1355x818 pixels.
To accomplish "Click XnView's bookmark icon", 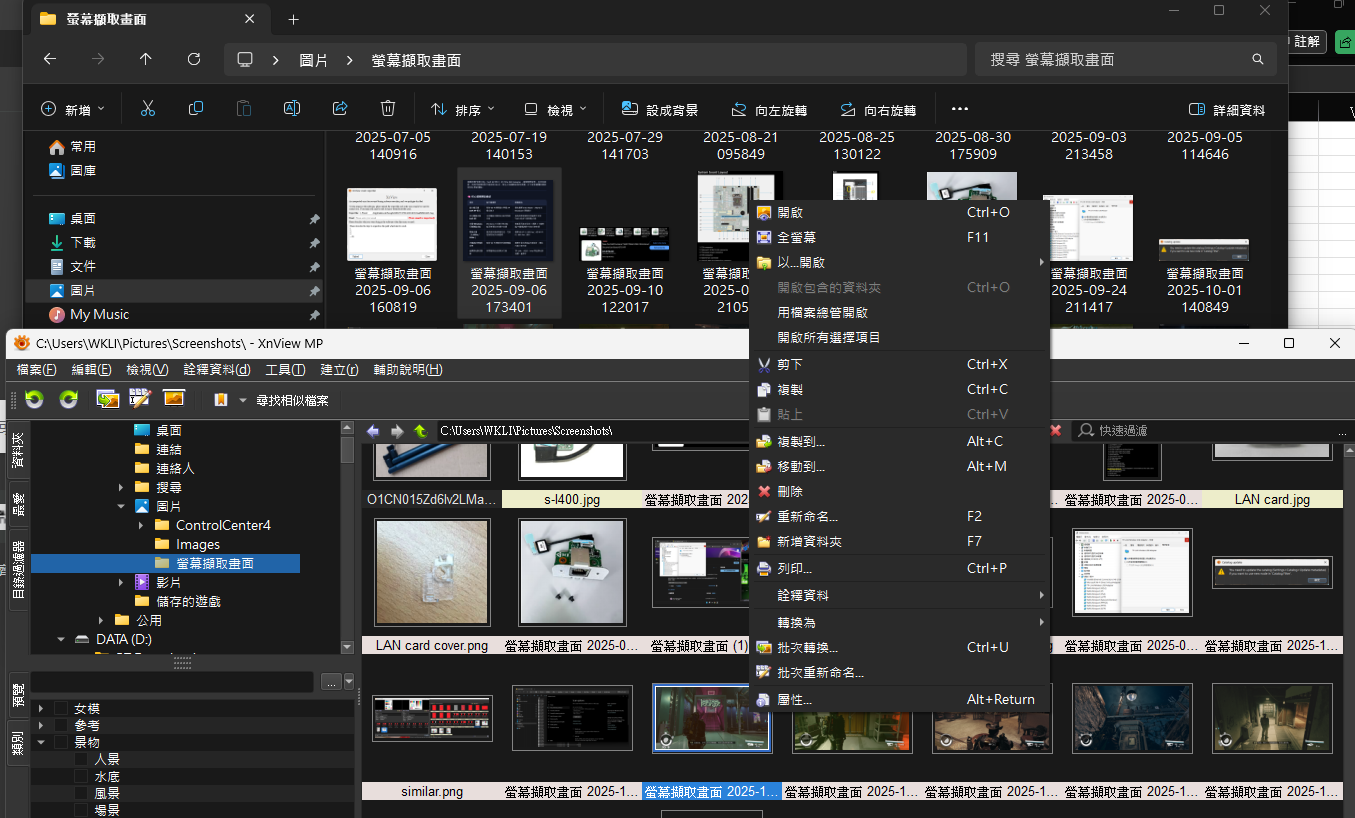I will 219,398.
